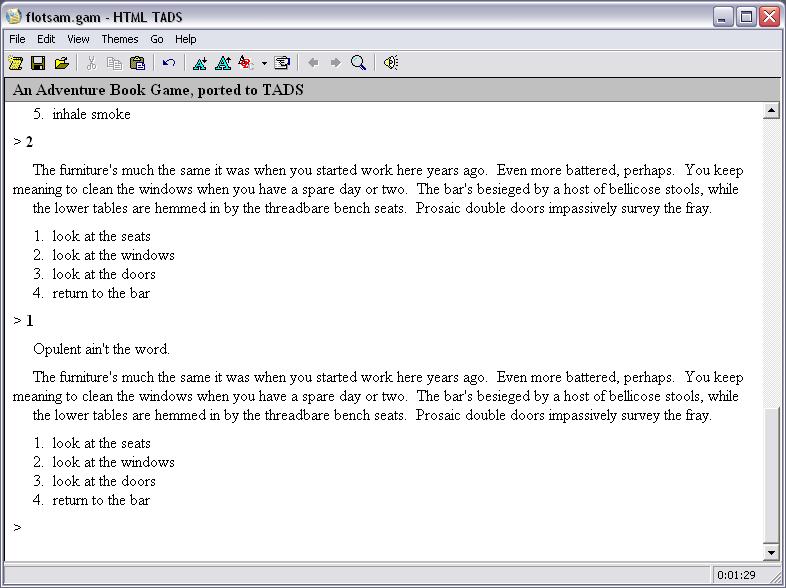Click the scrollbar down arrow

click(771, 552)
